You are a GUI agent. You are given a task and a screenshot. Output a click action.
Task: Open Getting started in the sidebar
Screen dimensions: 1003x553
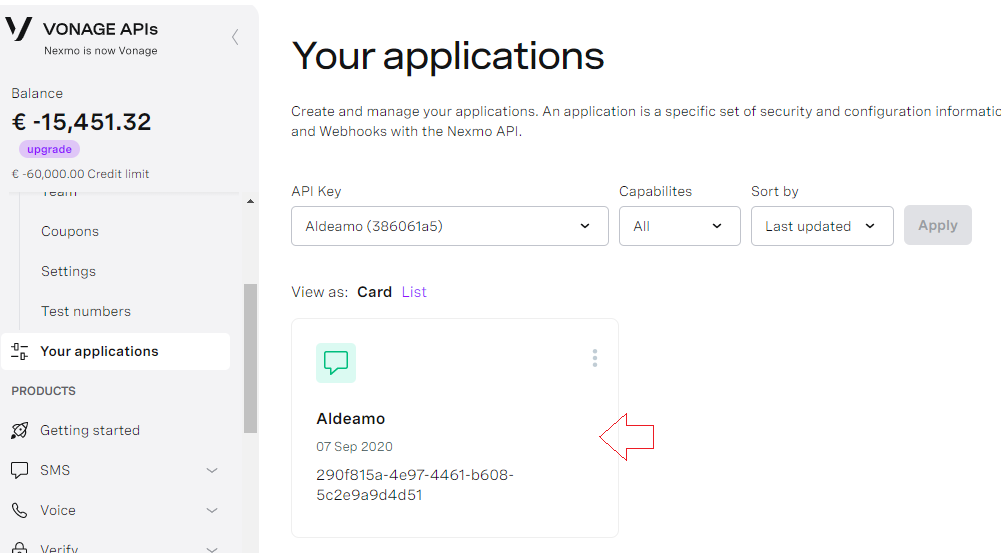click(x=90, y=430)
